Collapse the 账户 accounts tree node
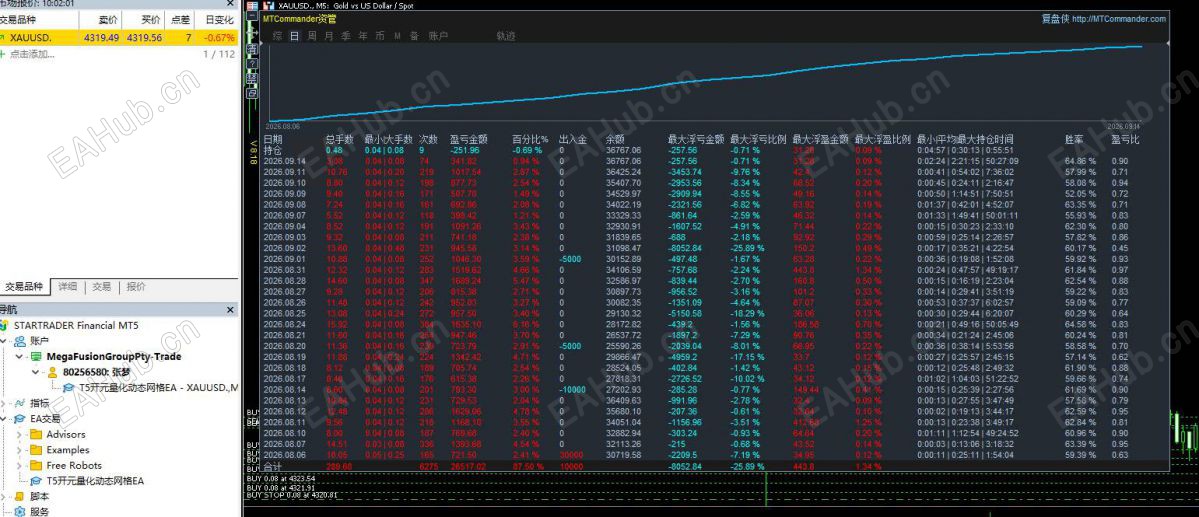This screenshot has width=1199, height=517. [4, 341]
